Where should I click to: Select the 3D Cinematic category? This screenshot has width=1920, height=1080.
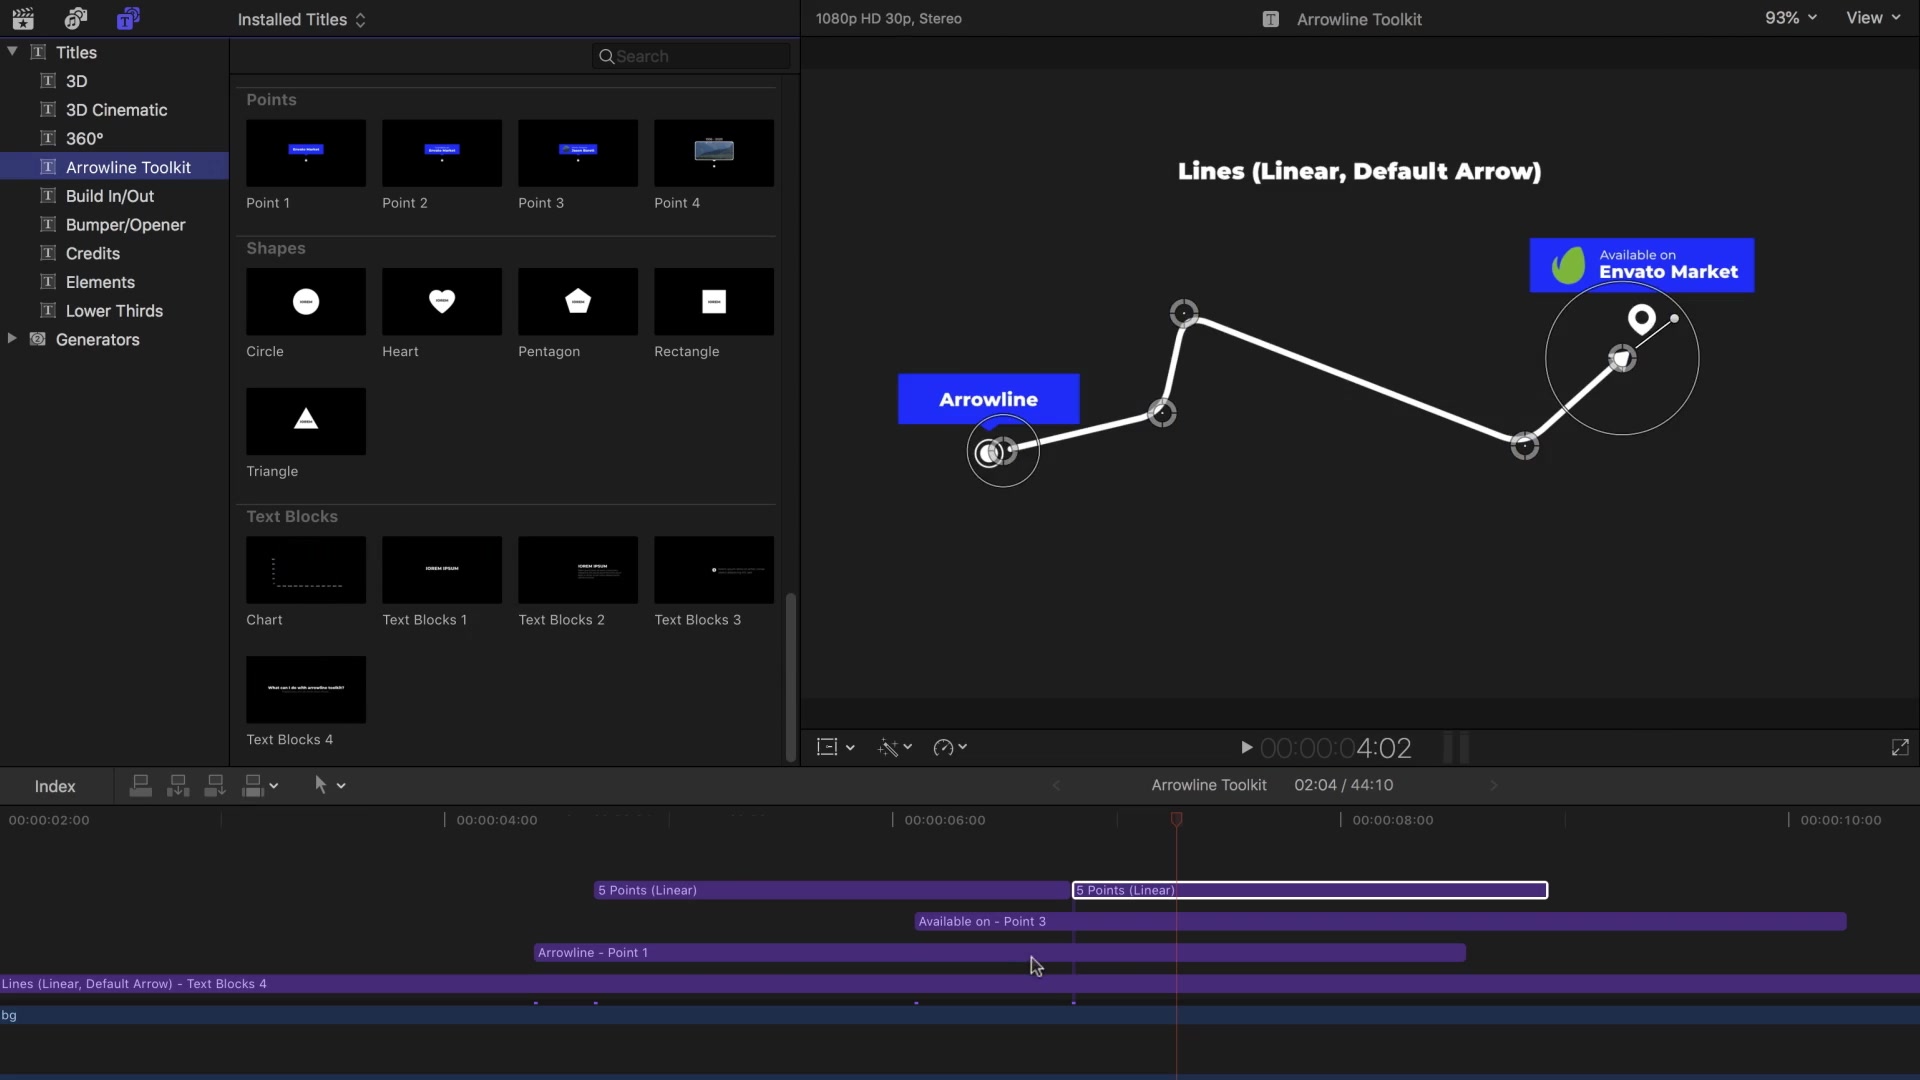click(114, 110)
